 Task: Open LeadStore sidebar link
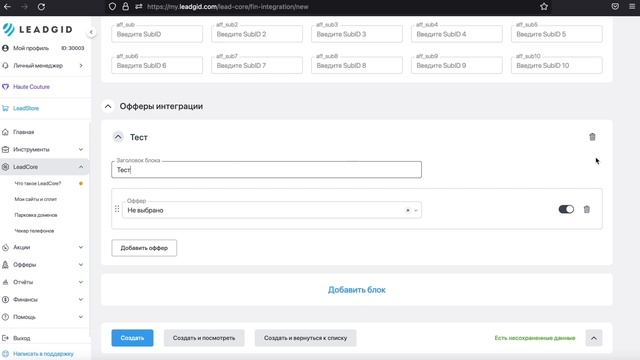coord(26,109)
